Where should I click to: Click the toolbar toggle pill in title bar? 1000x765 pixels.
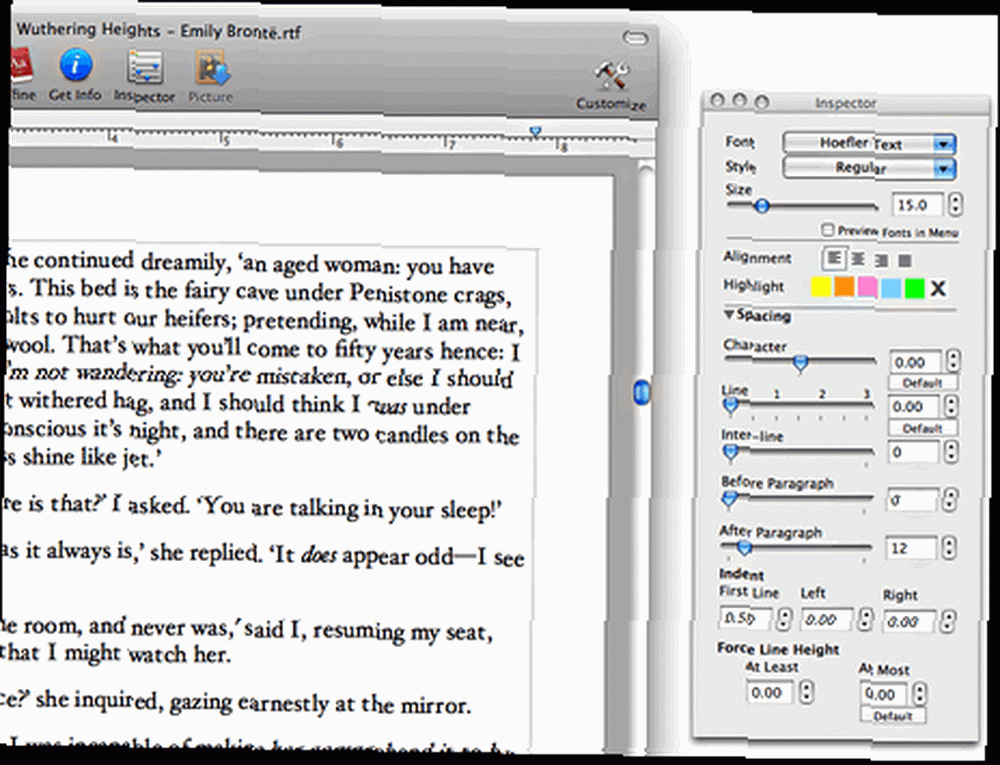click(635, 38)
